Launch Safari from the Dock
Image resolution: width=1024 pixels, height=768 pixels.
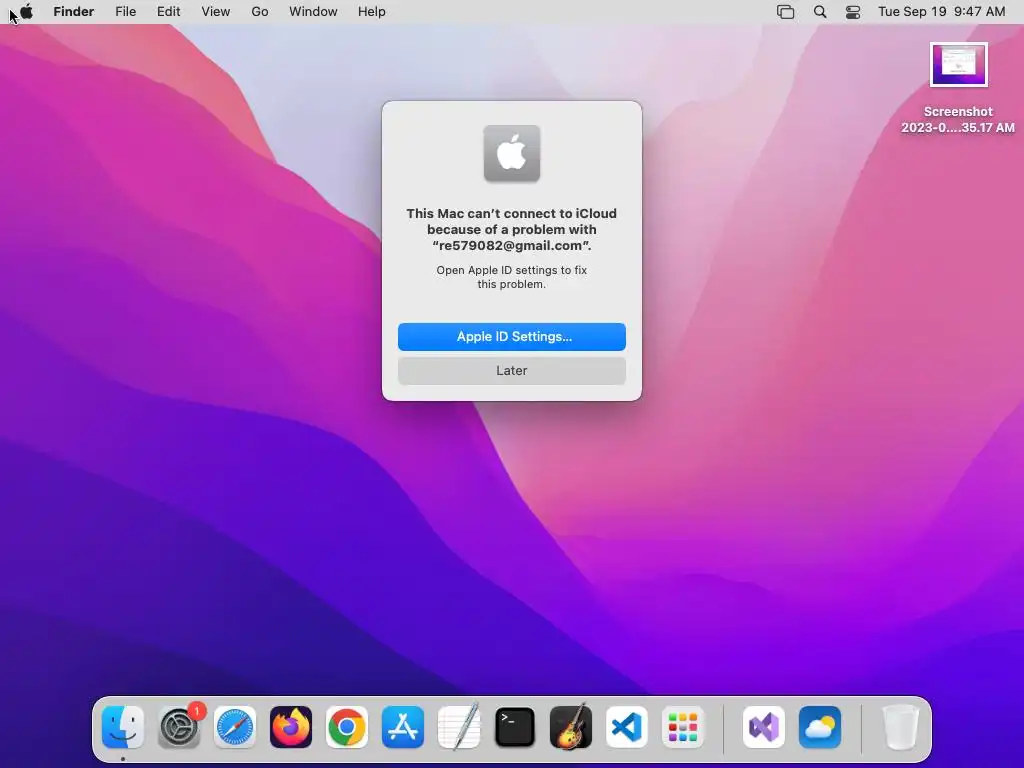click(x=235, y=727)
